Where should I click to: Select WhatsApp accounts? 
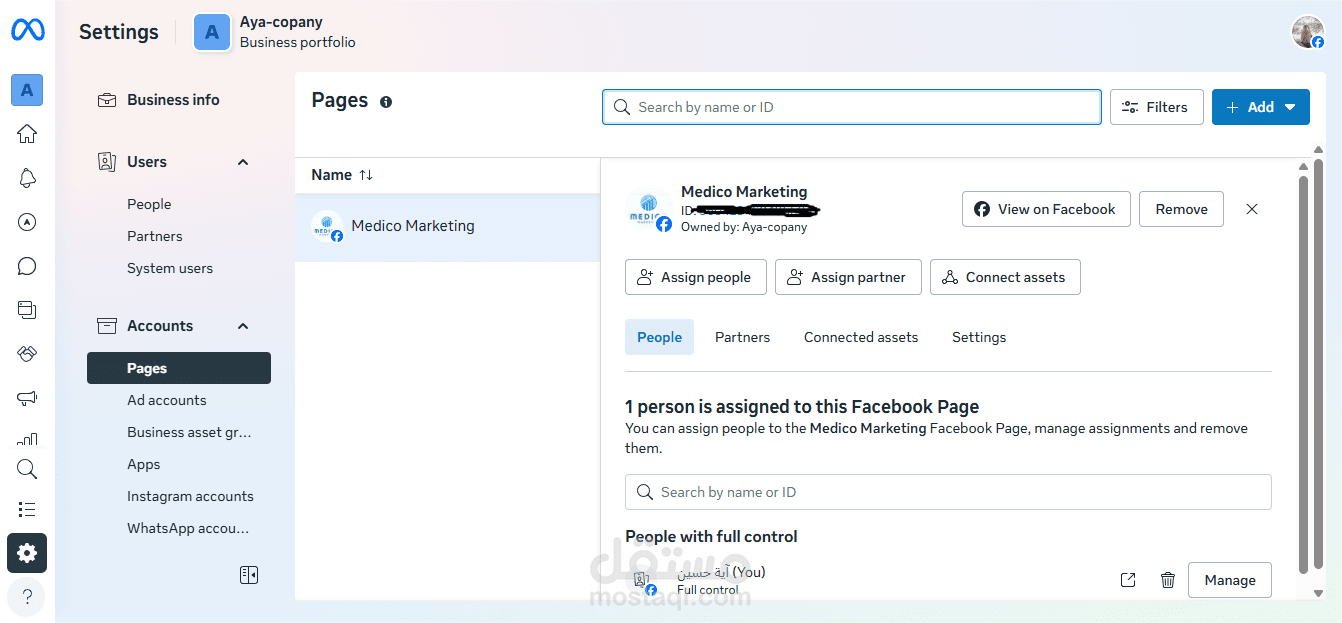pyautogui.click(x=188, y=528)
